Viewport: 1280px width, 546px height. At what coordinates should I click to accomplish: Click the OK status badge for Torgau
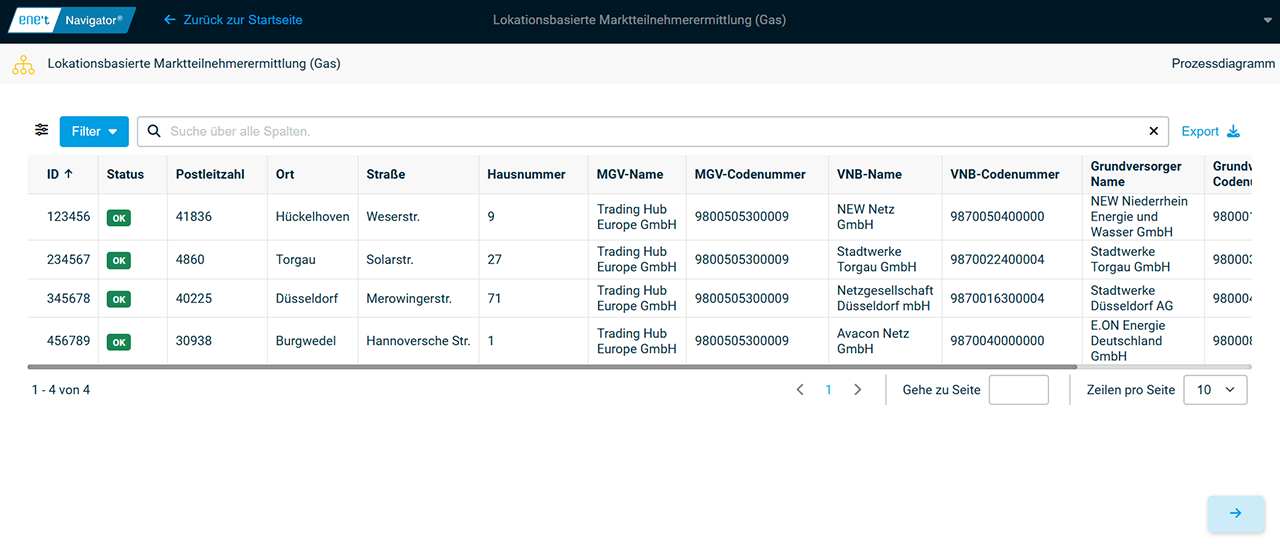pyautogui.click(x=119, y=260)
